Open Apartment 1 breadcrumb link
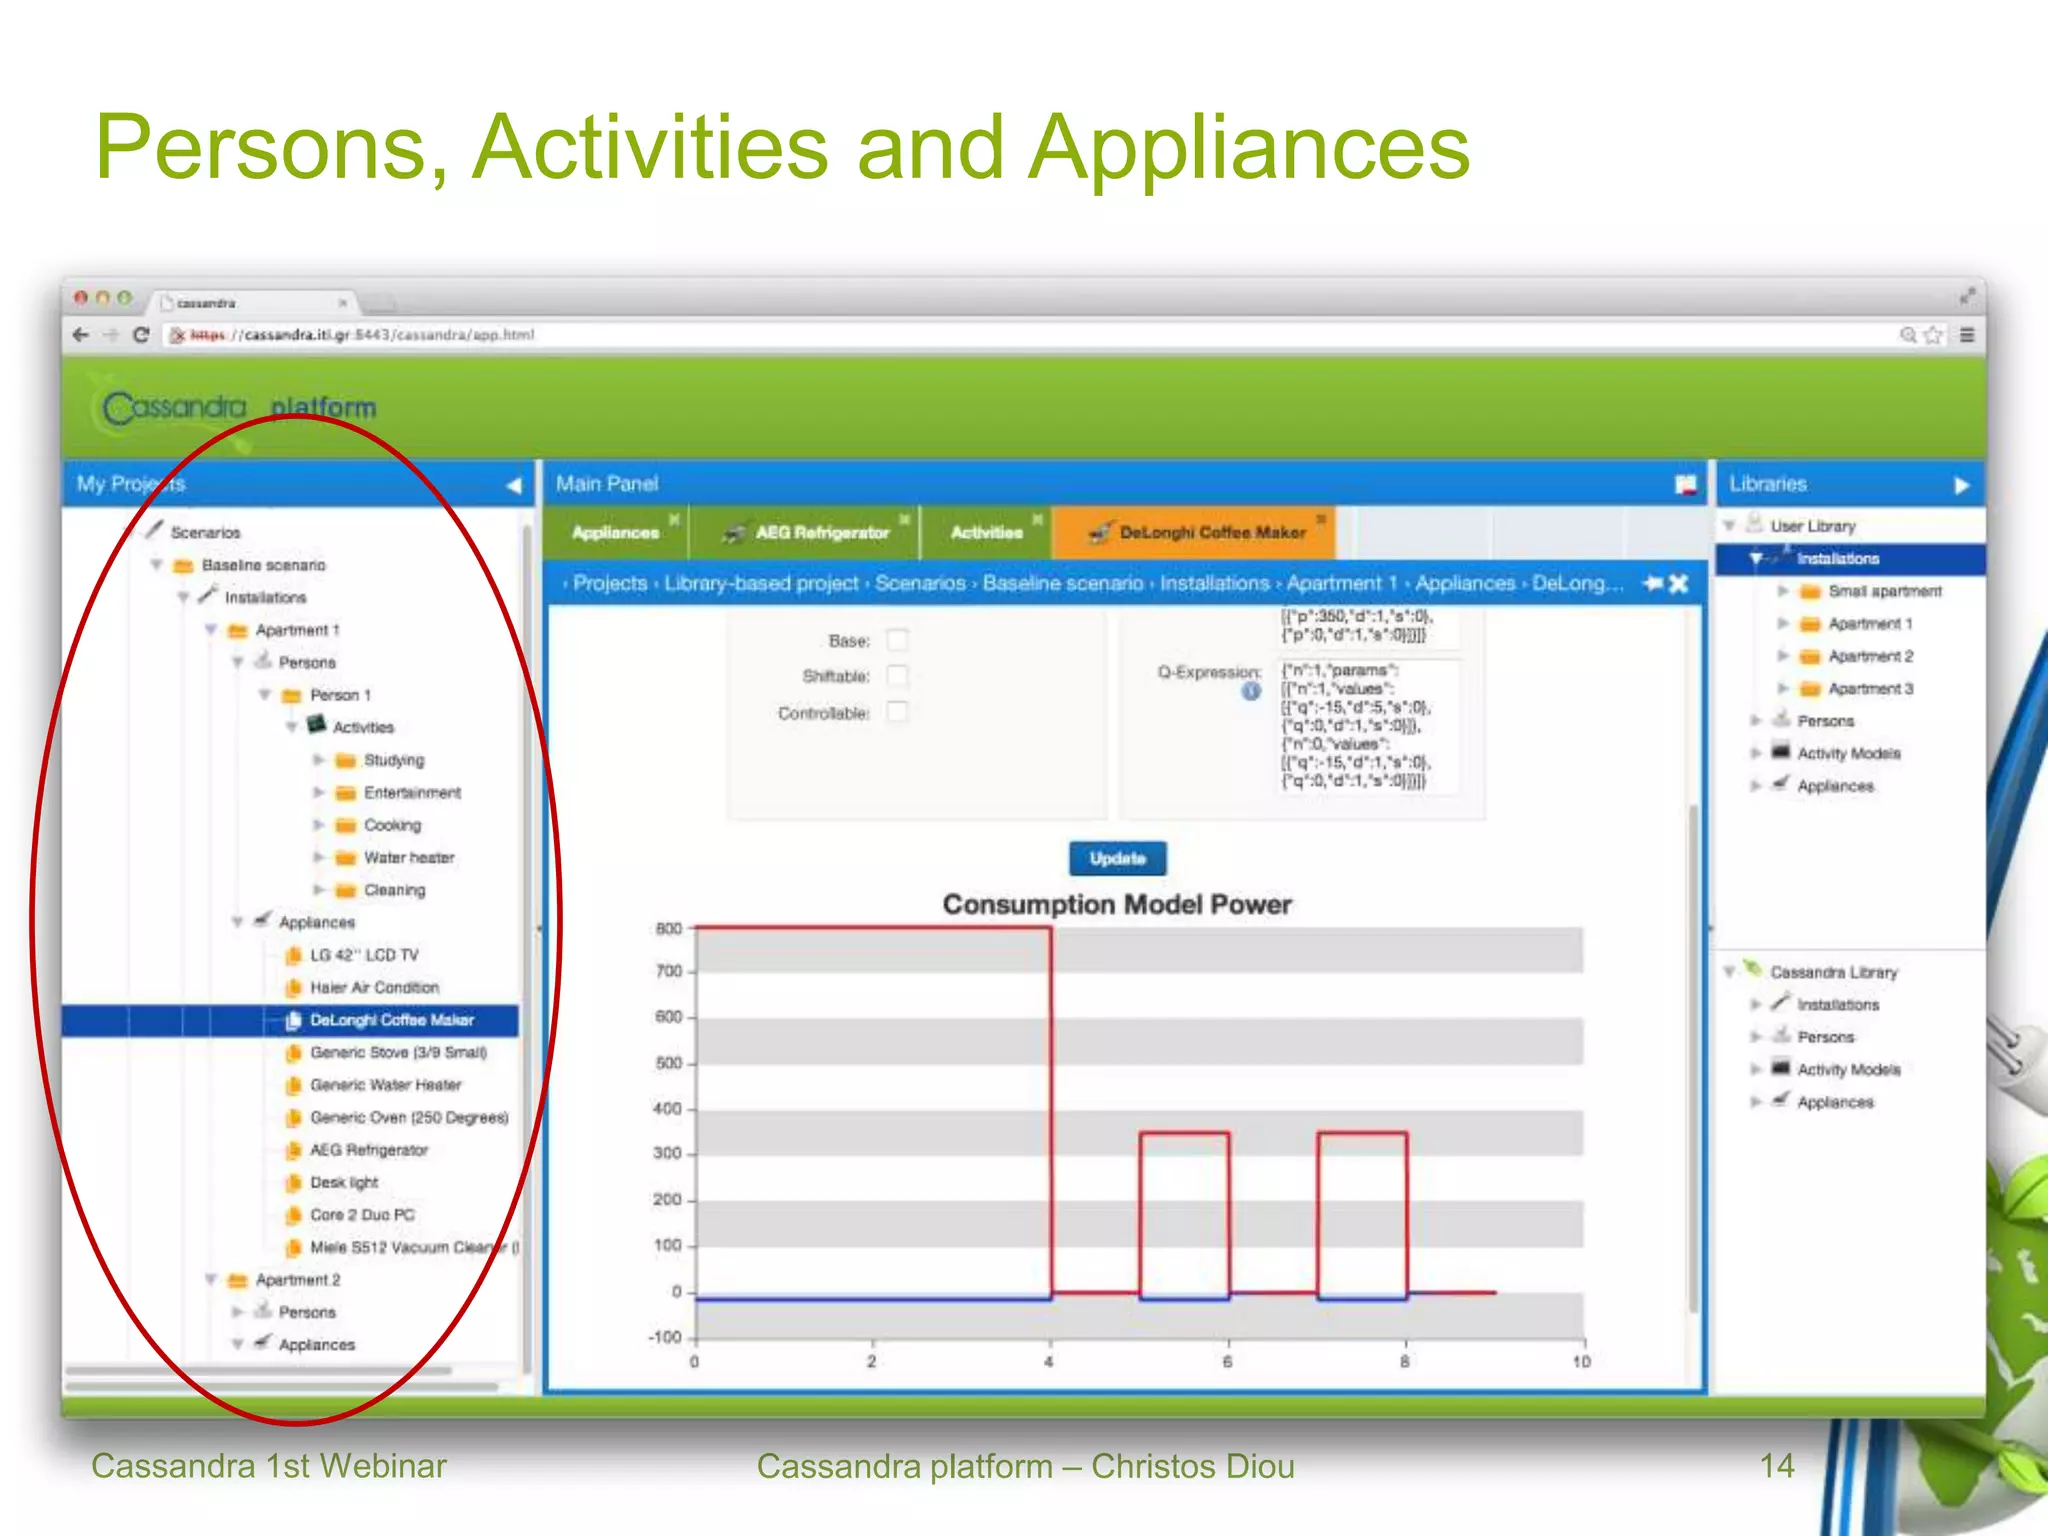This screenshot has width=2048, height=1536. [x=1341, y=583]
